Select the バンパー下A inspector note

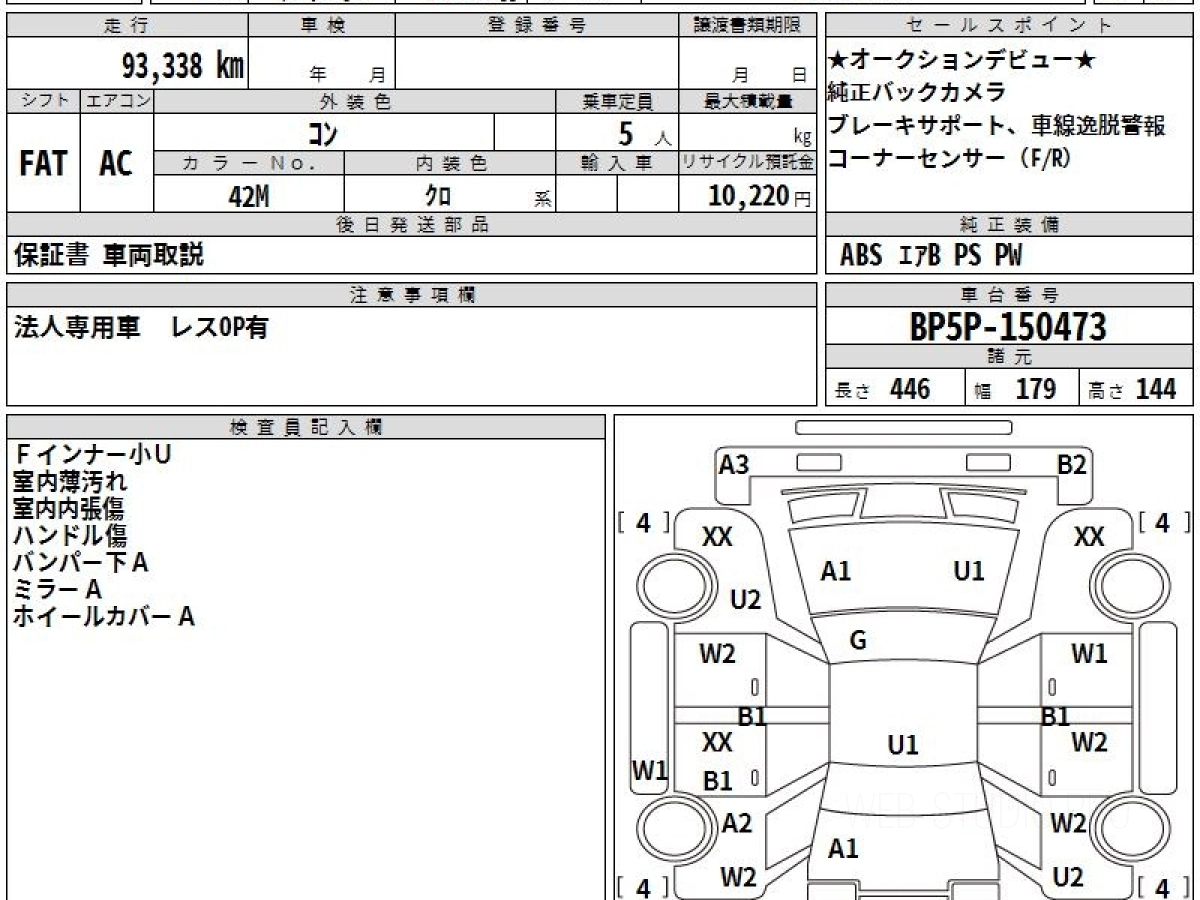pos(81,563)
